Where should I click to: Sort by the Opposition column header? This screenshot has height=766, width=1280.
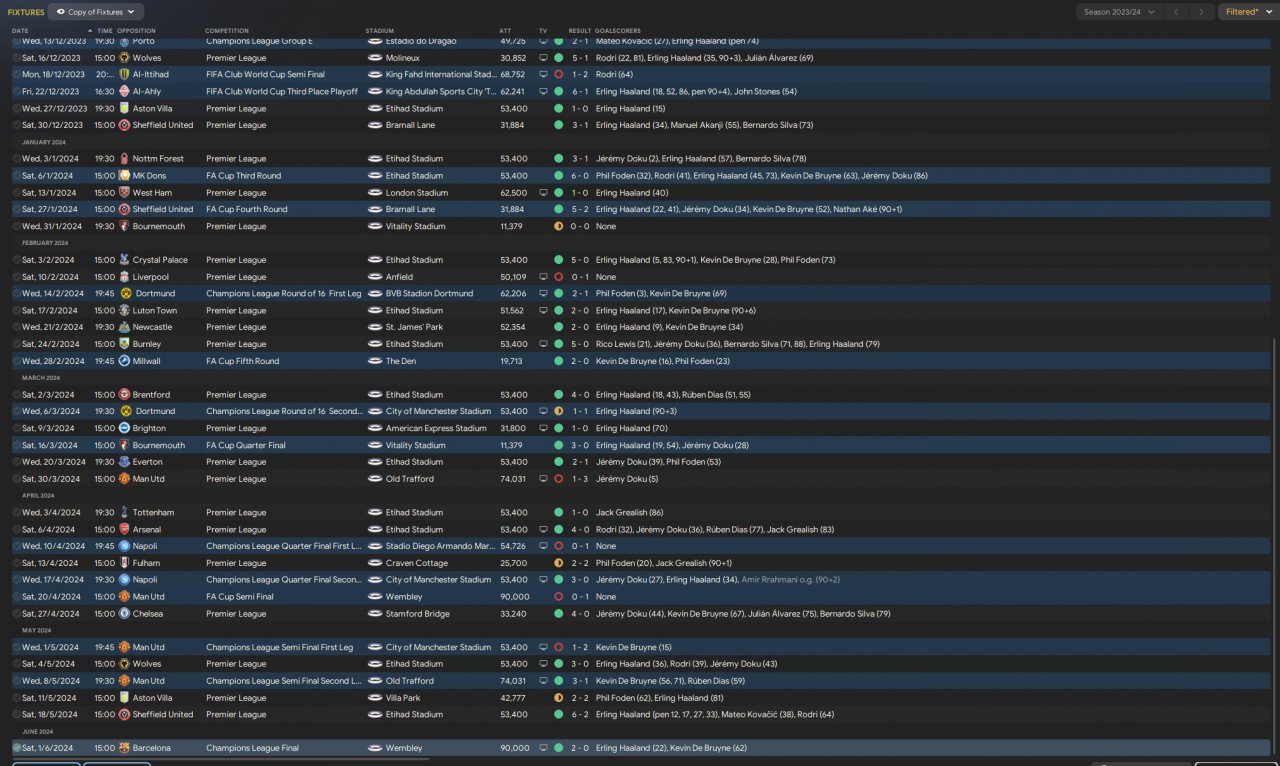point(136,31)
